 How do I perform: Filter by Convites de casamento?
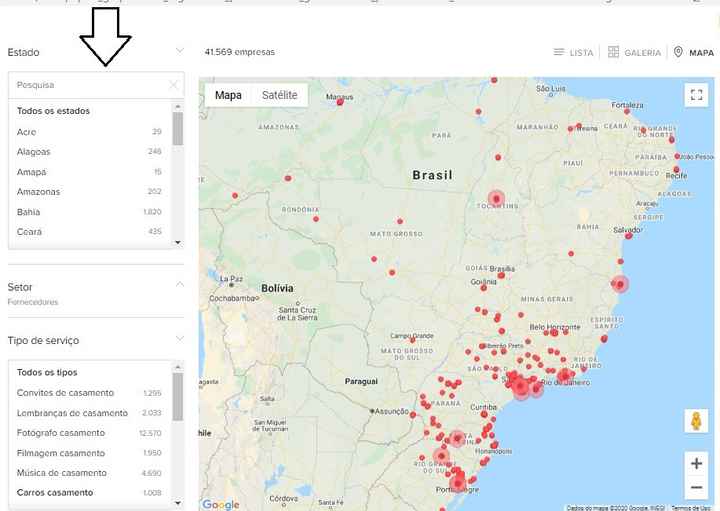pyautogui.click(x=89, y=393)
